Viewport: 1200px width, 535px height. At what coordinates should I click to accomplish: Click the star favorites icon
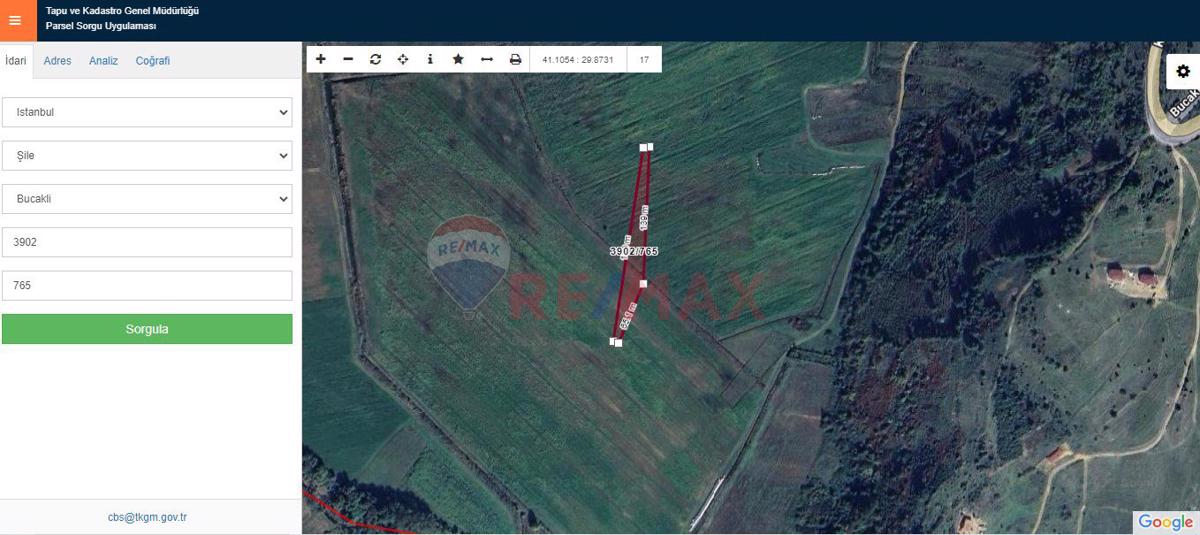point(458,59)
